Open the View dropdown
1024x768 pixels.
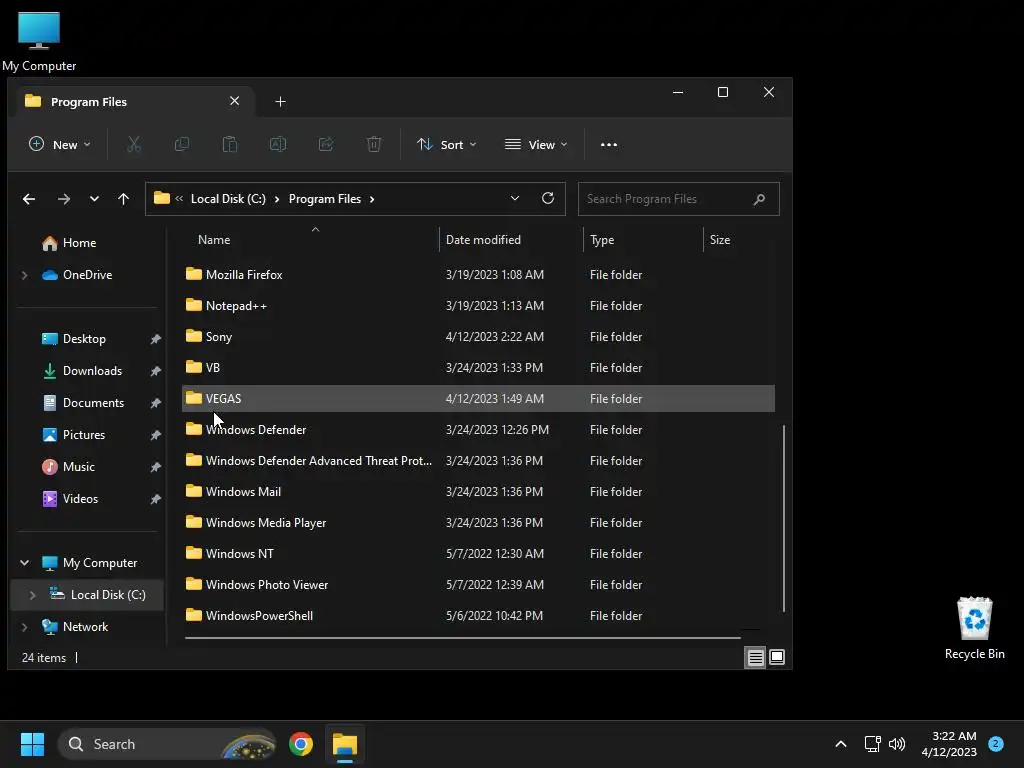pyautogui.click(x=536, y=144)
